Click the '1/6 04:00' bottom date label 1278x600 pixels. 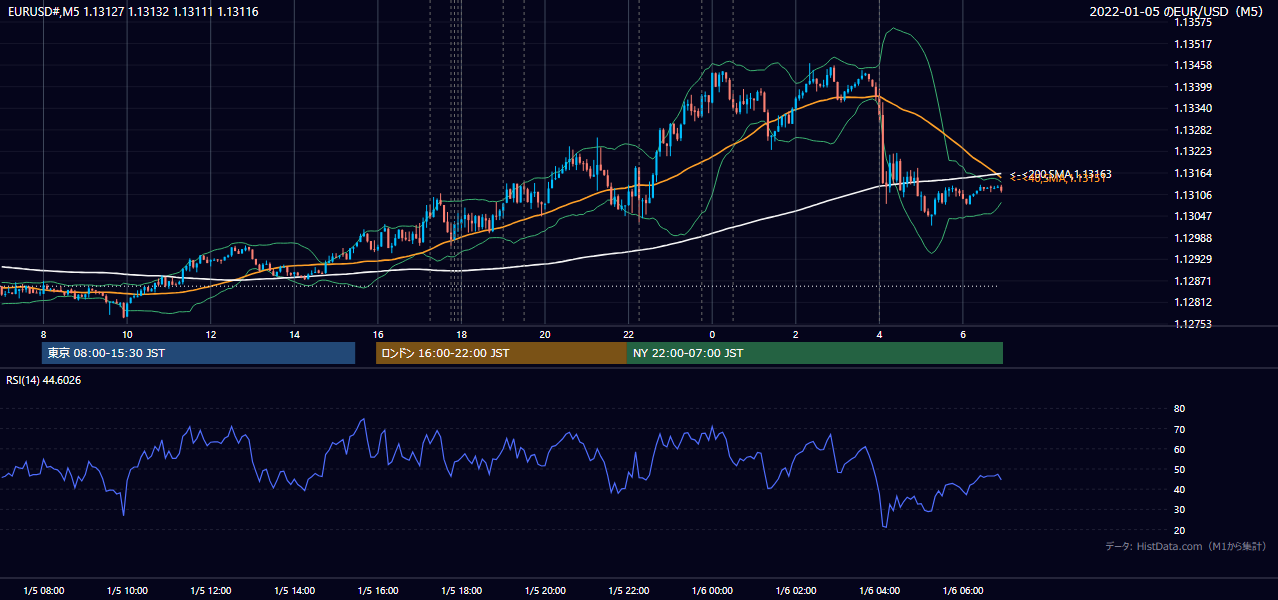[879, 590]
